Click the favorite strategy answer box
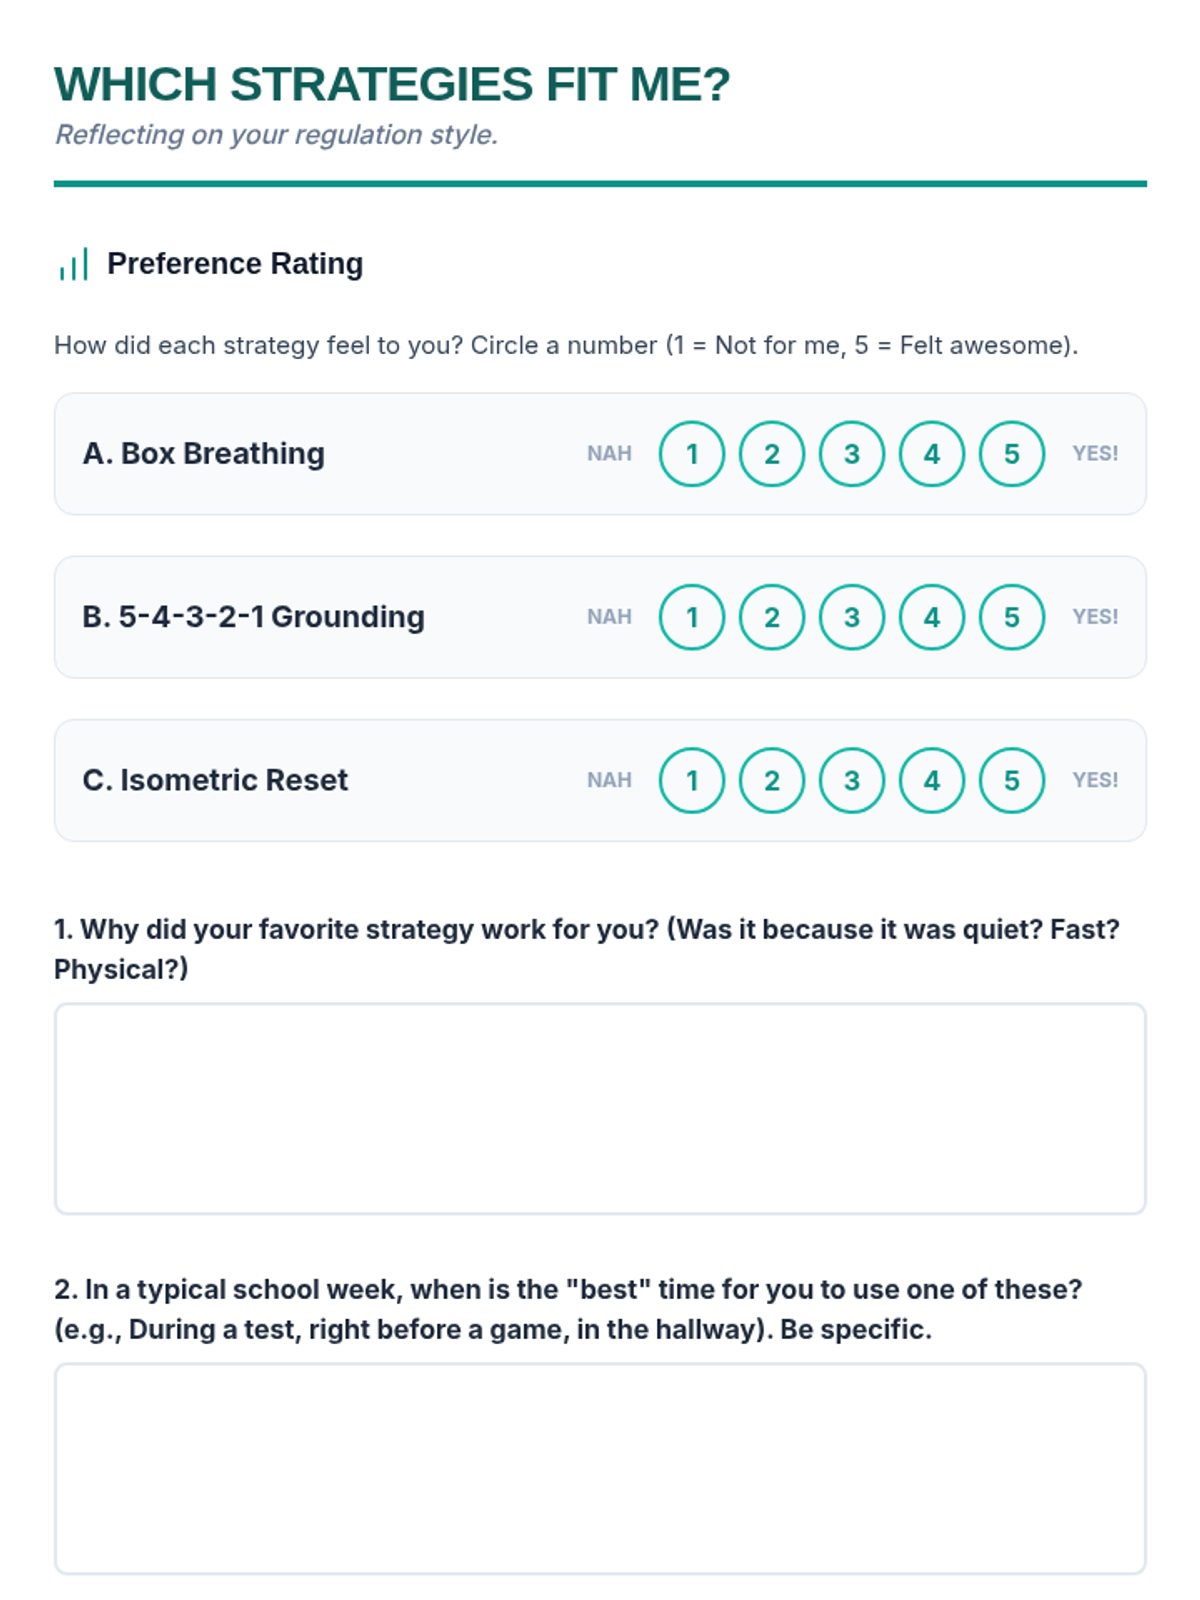The image size is (1200, 1600). click(x=600, y=1109)
